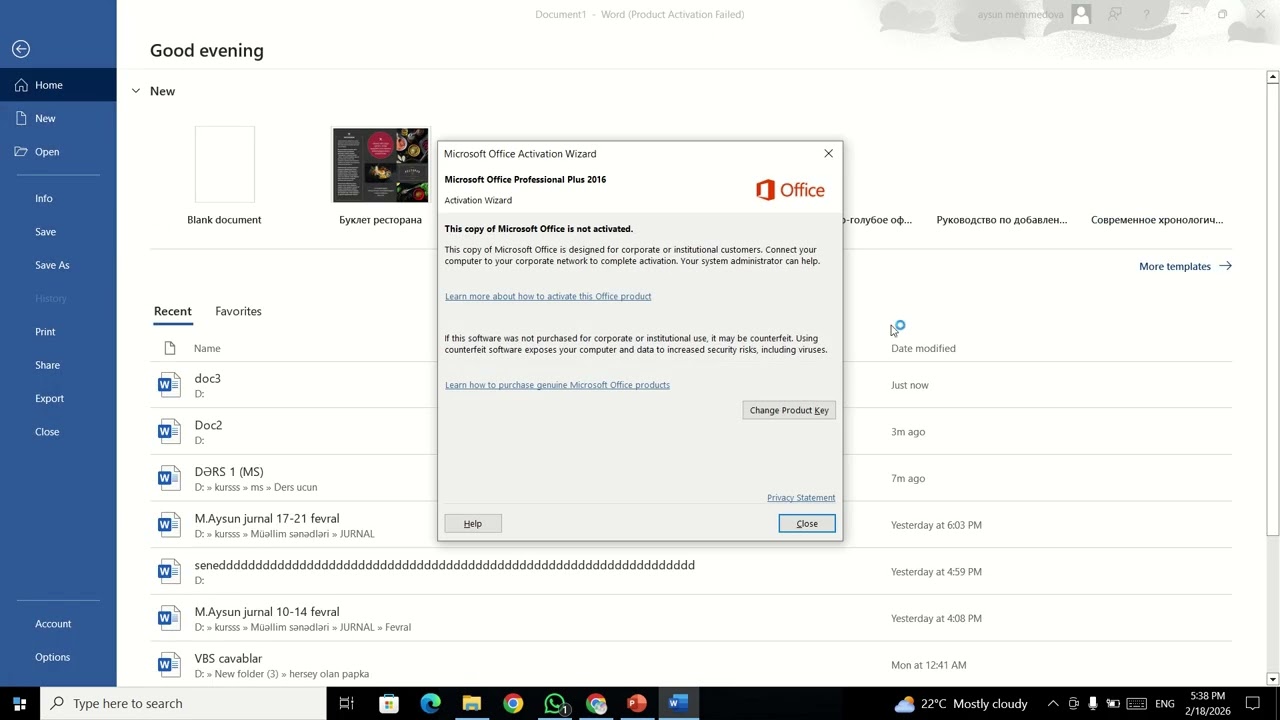The image size is (1280, 720).
Task: Click the Word icon beside Doc2
Action: [x=169, y=432]
